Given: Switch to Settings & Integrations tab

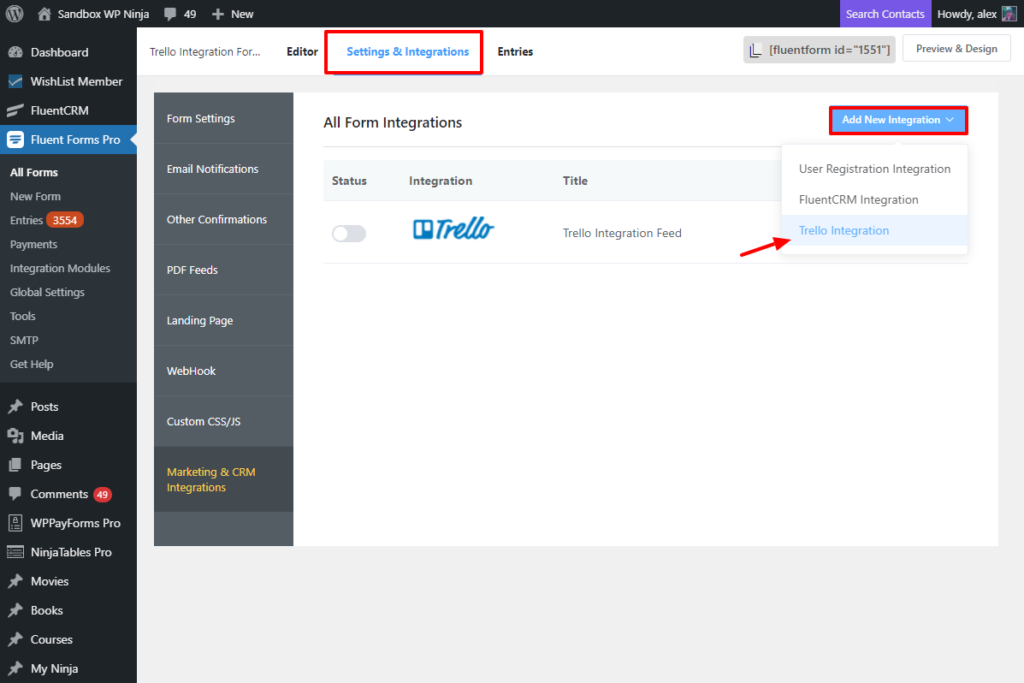Looking at the screenshot, I should [x=408, y=52].
